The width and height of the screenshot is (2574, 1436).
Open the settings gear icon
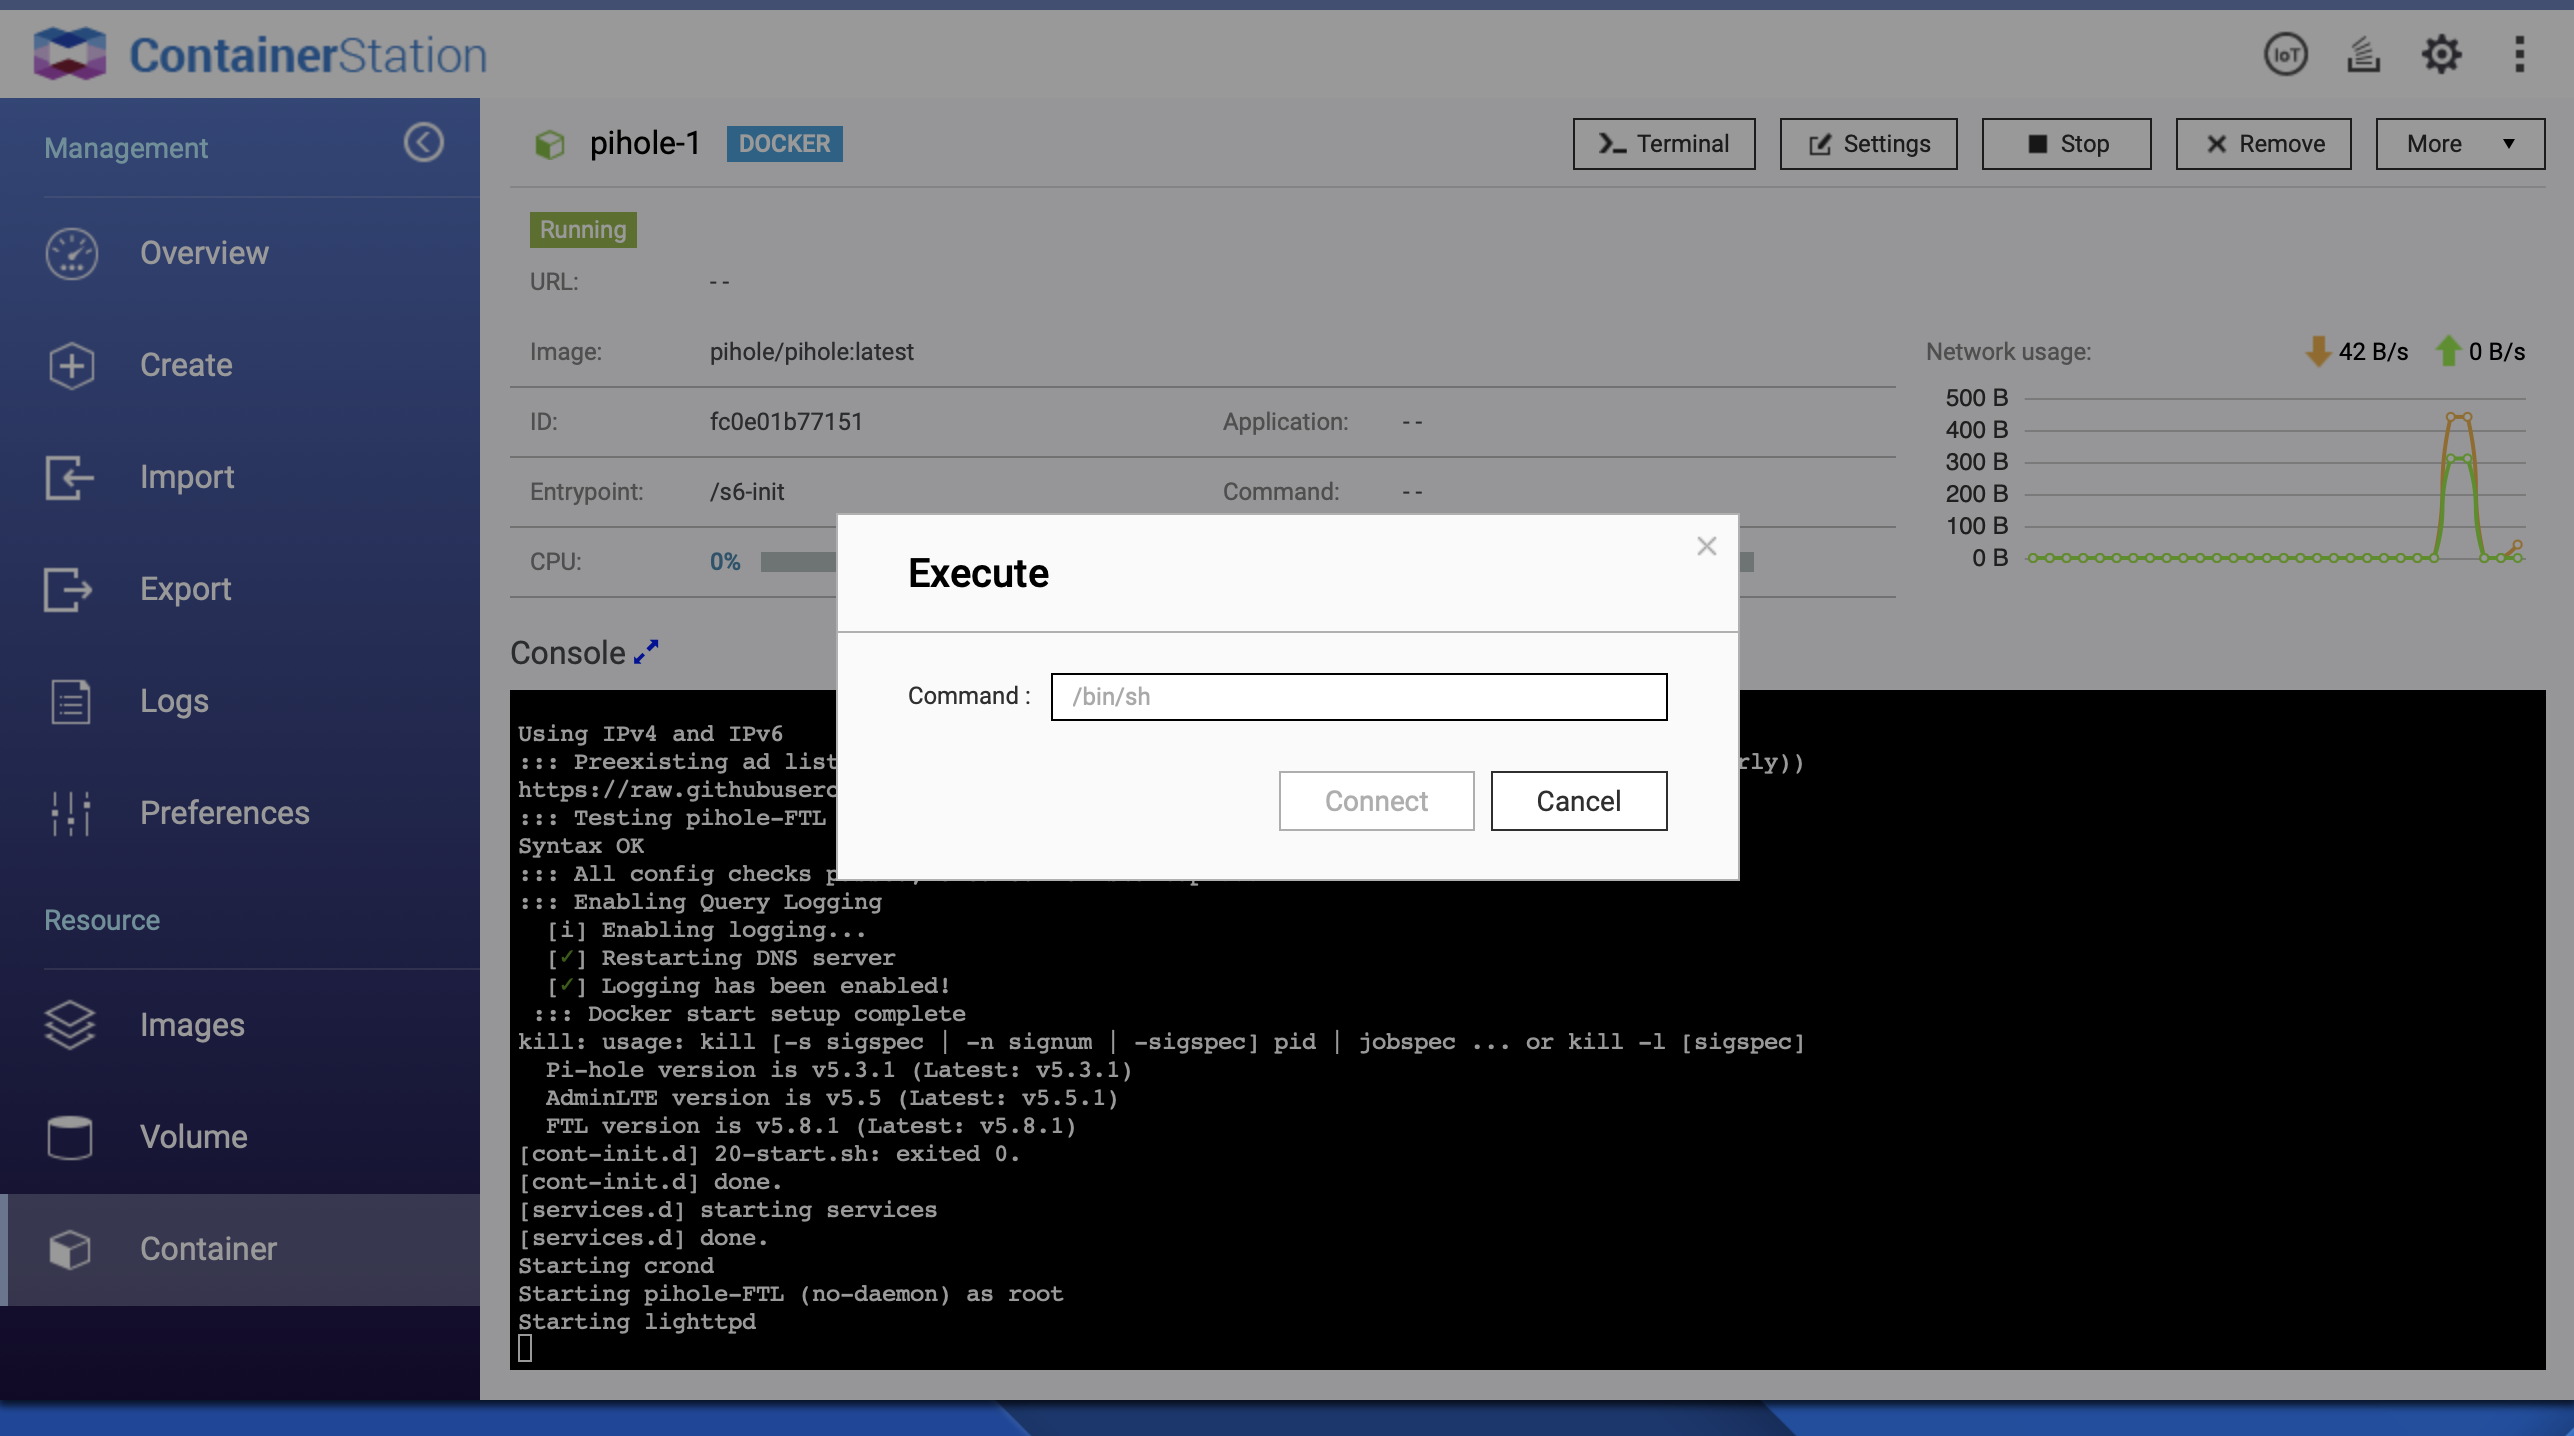(x=2441, y=54)
